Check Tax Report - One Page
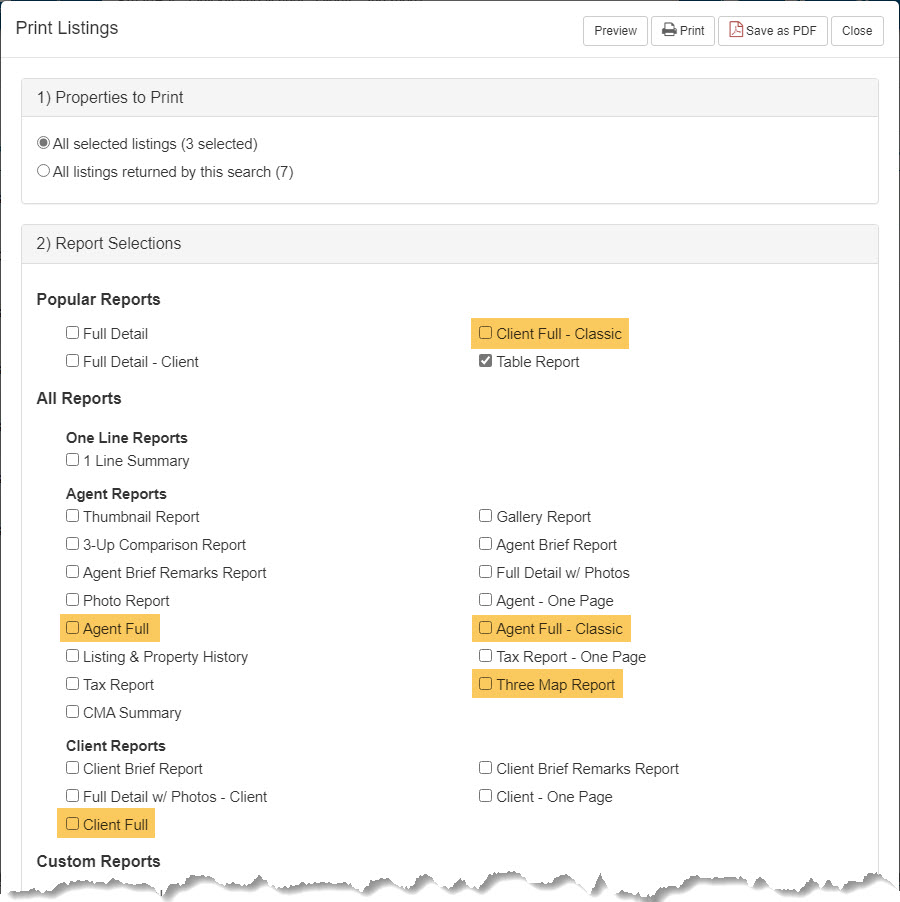Screen dimensions: 900x902 pos(485,656)
